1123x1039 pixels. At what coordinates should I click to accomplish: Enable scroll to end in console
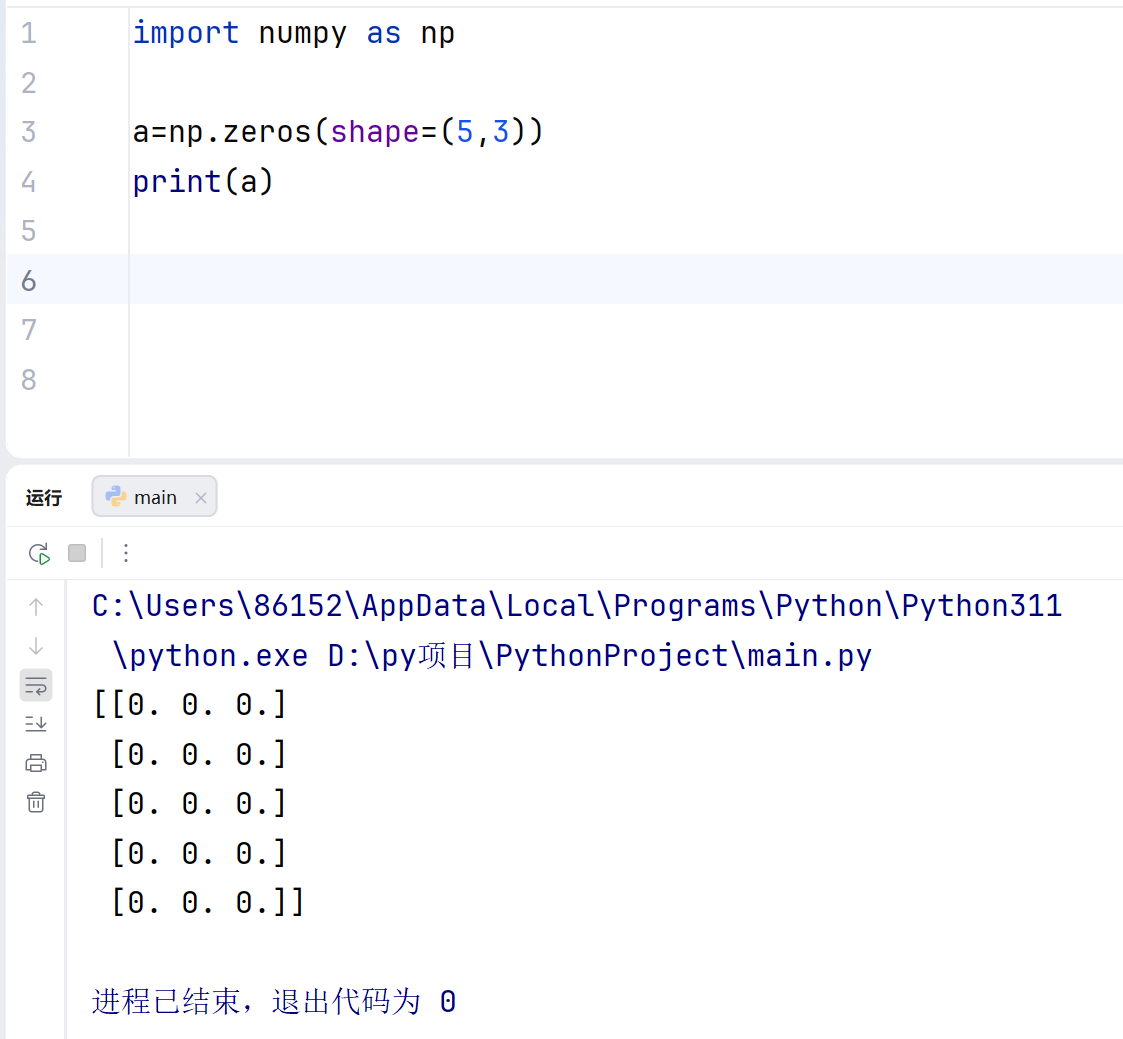pyautogui.click(x=36, y=723)
